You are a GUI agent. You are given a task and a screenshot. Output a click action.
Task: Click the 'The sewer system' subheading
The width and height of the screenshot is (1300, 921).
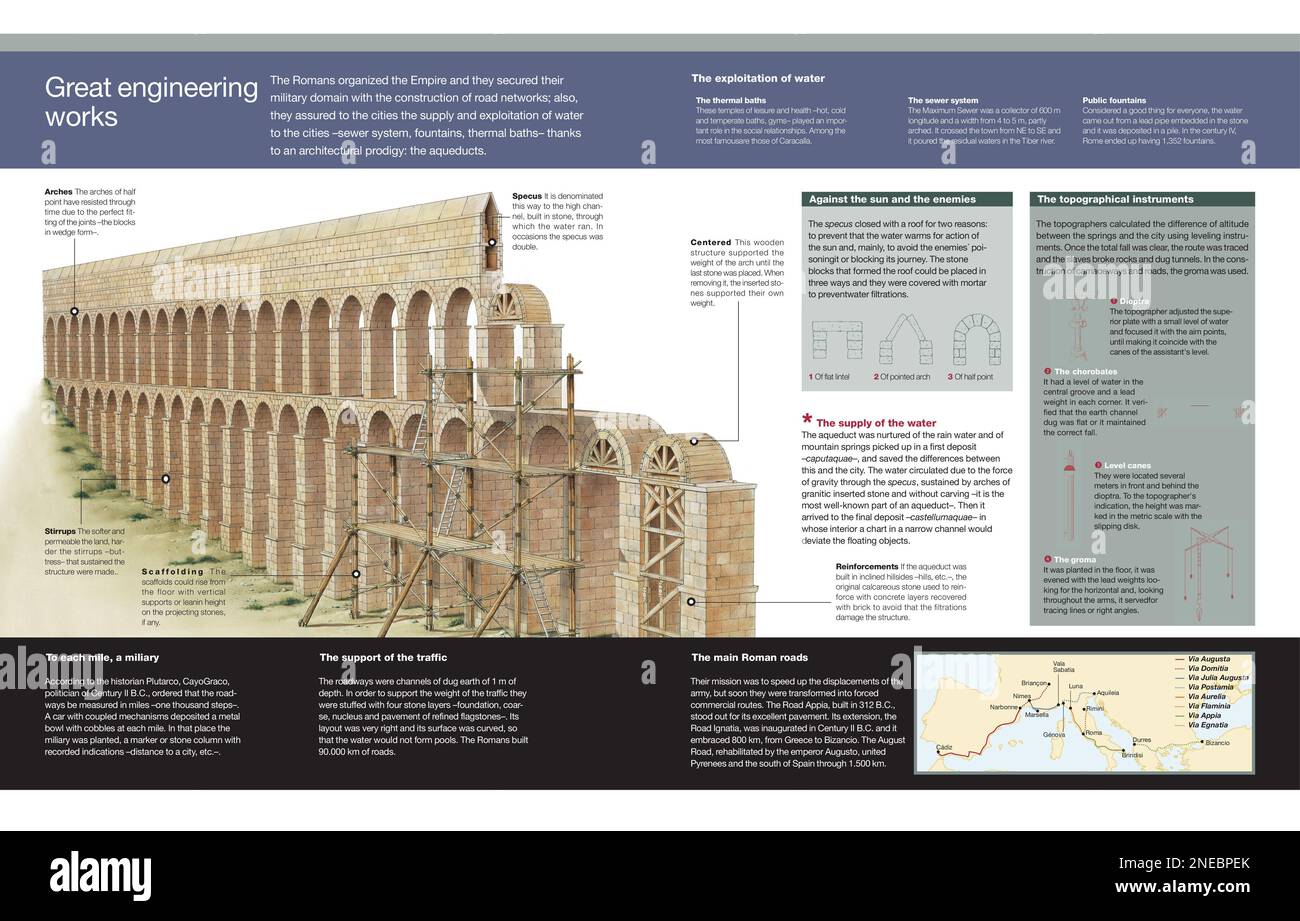943,100
